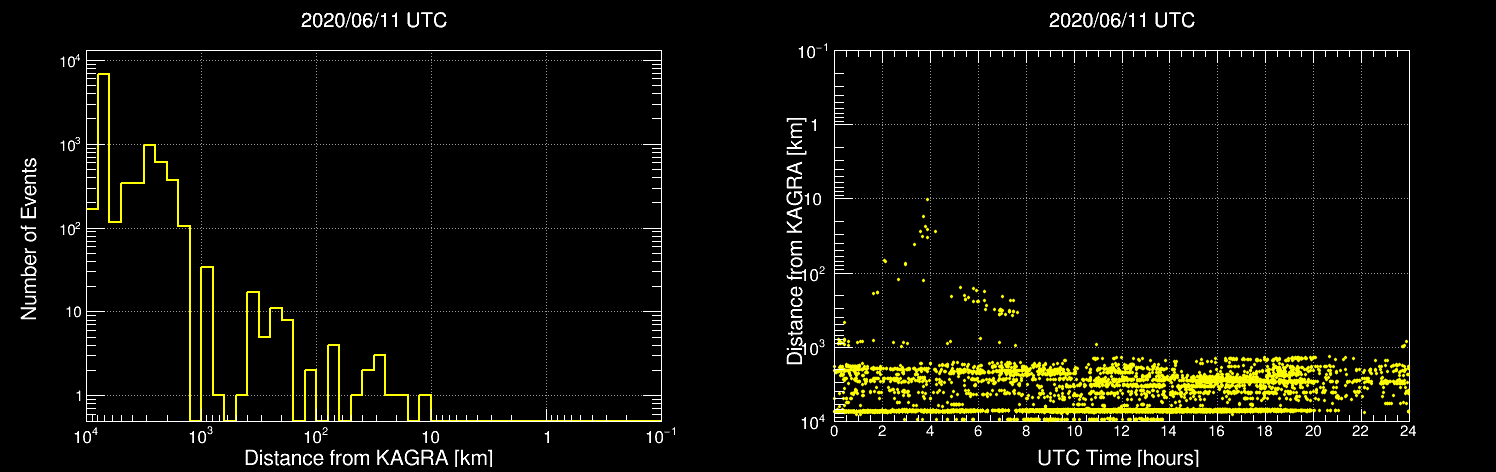This screenshot has height=472, width=1496.
Task: Click the left histogram's 2020/06/11 UTC title
Action: tap(374, 21)
